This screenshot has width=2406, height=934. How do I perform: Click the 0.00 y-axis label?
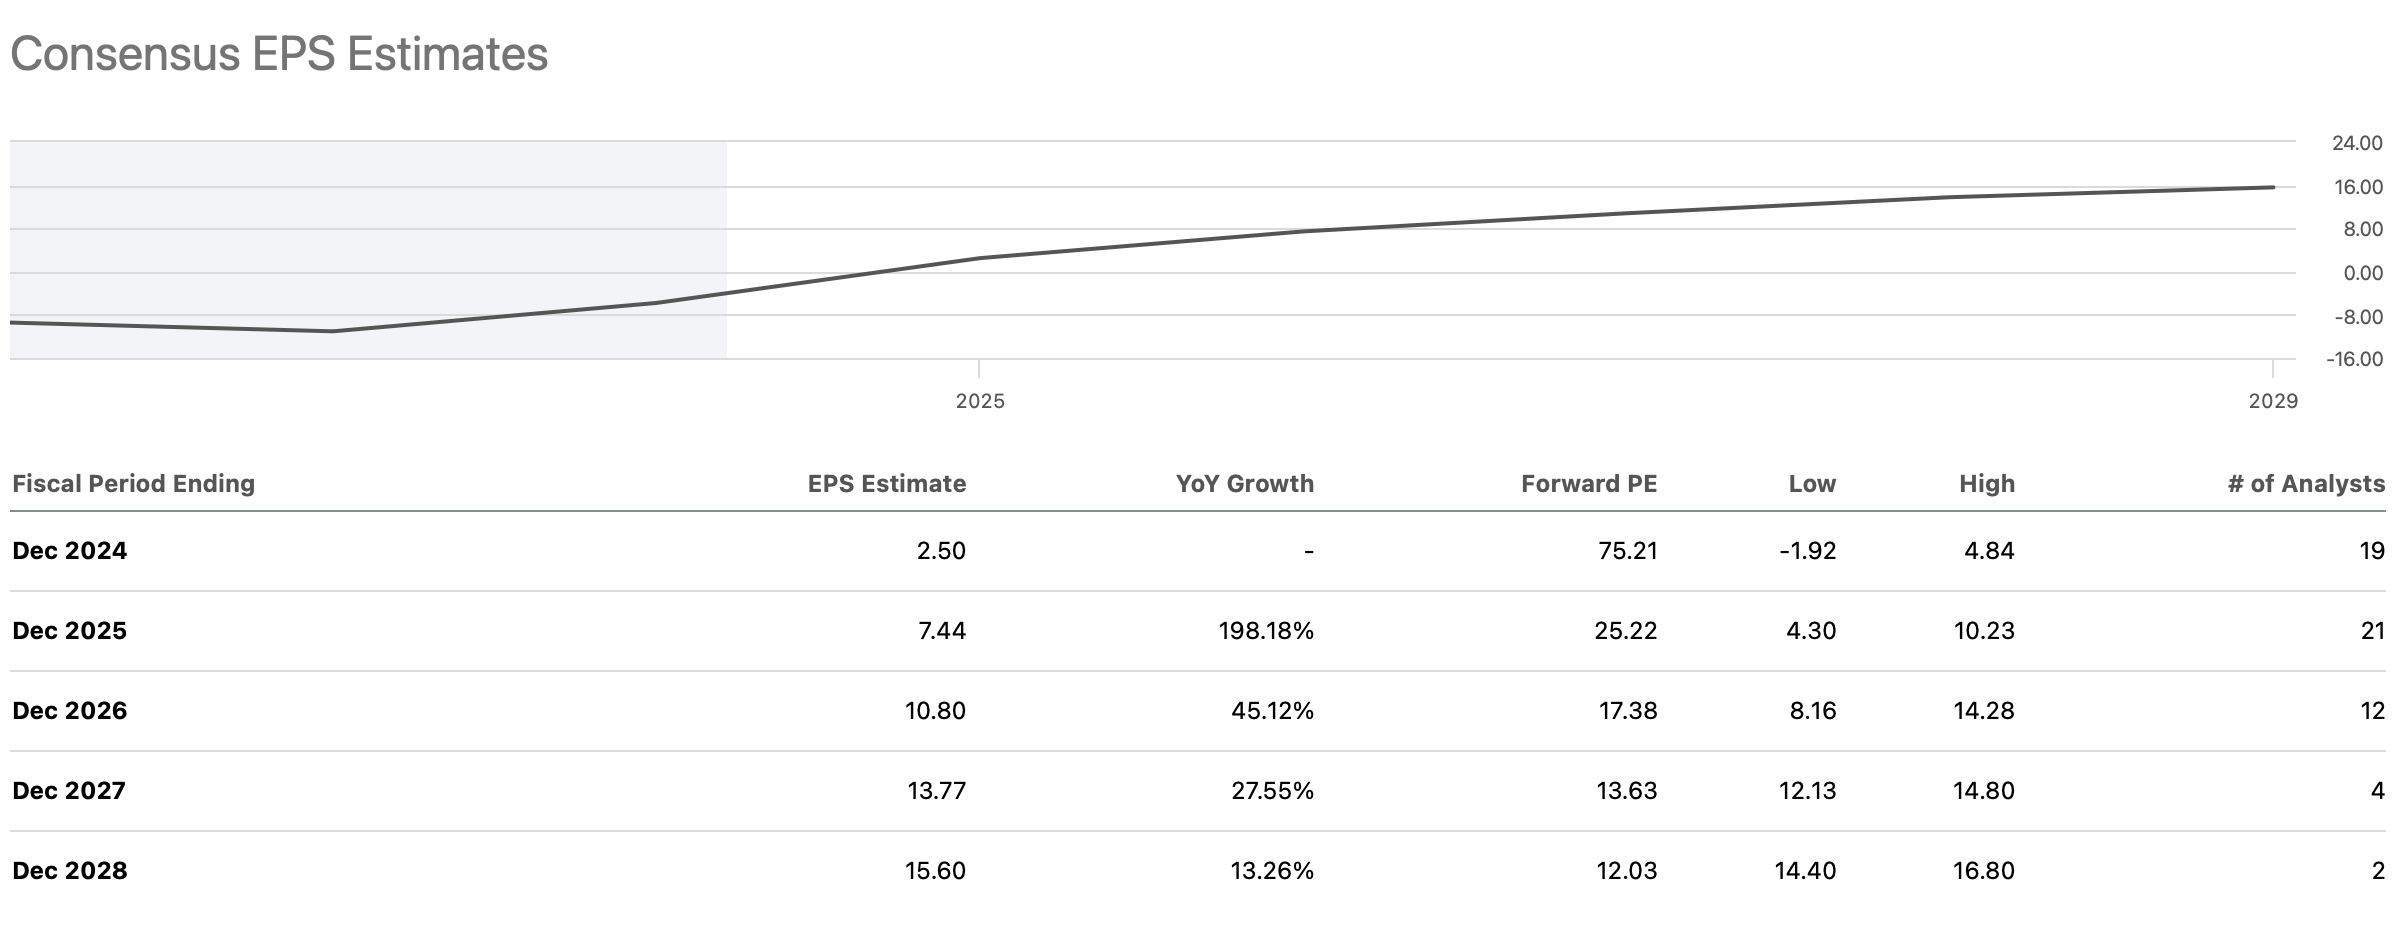click(2363, 274)
